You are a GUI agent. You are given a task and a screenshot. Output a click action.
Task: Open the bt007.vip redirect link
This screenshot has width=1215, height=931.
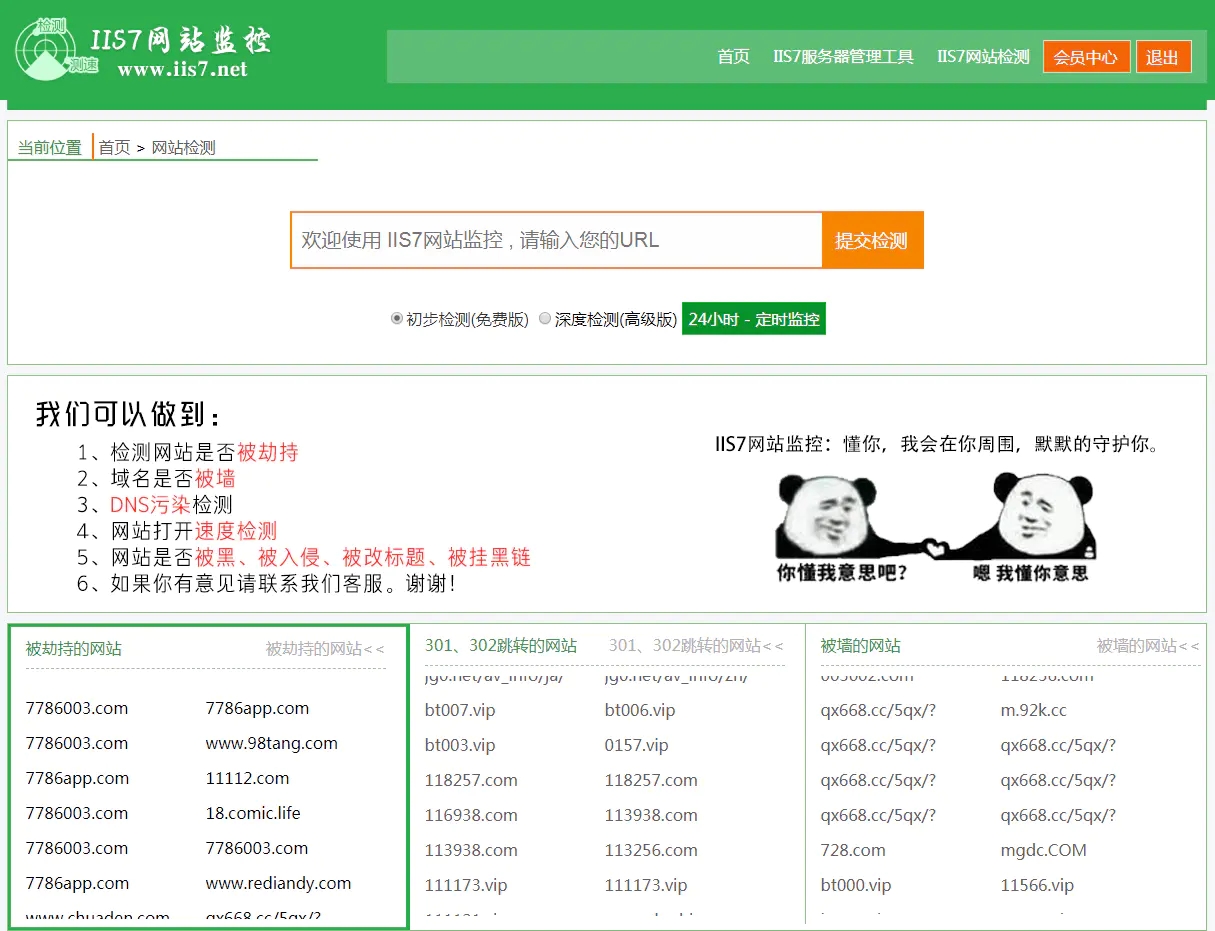[460, 710]
